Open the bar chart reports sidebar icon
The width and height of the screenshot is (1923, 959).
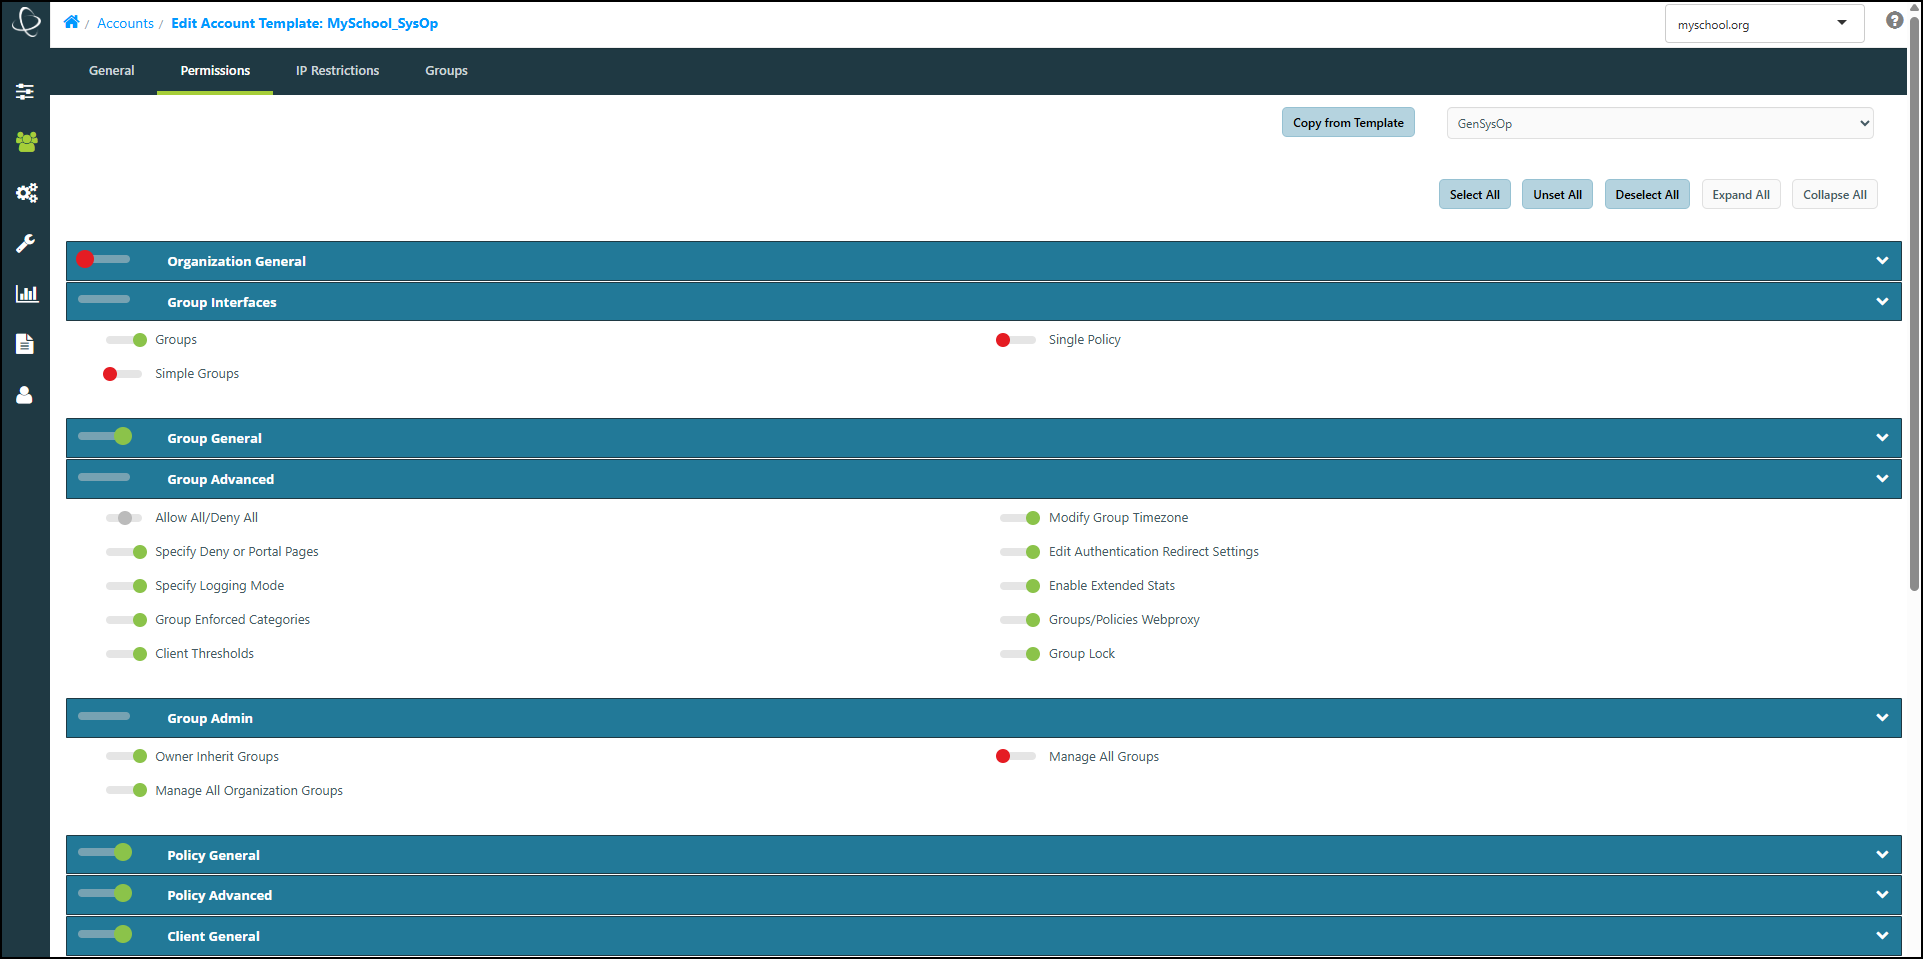[x=26, y=294]
